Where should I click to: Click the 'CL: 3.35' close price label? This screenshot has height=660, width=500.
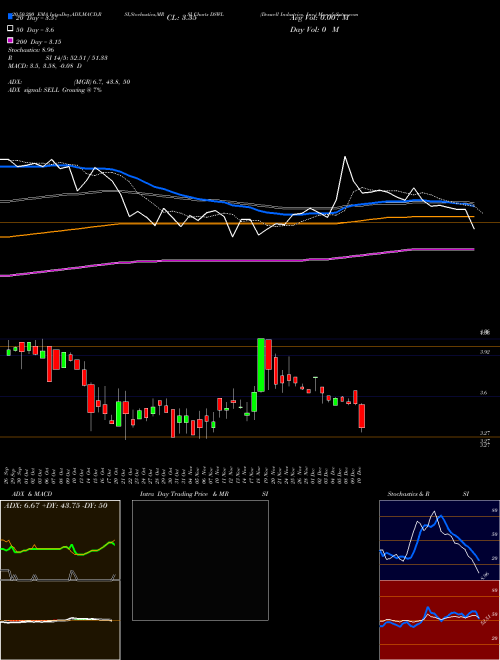pyautogui.click(x=181, y=18)
